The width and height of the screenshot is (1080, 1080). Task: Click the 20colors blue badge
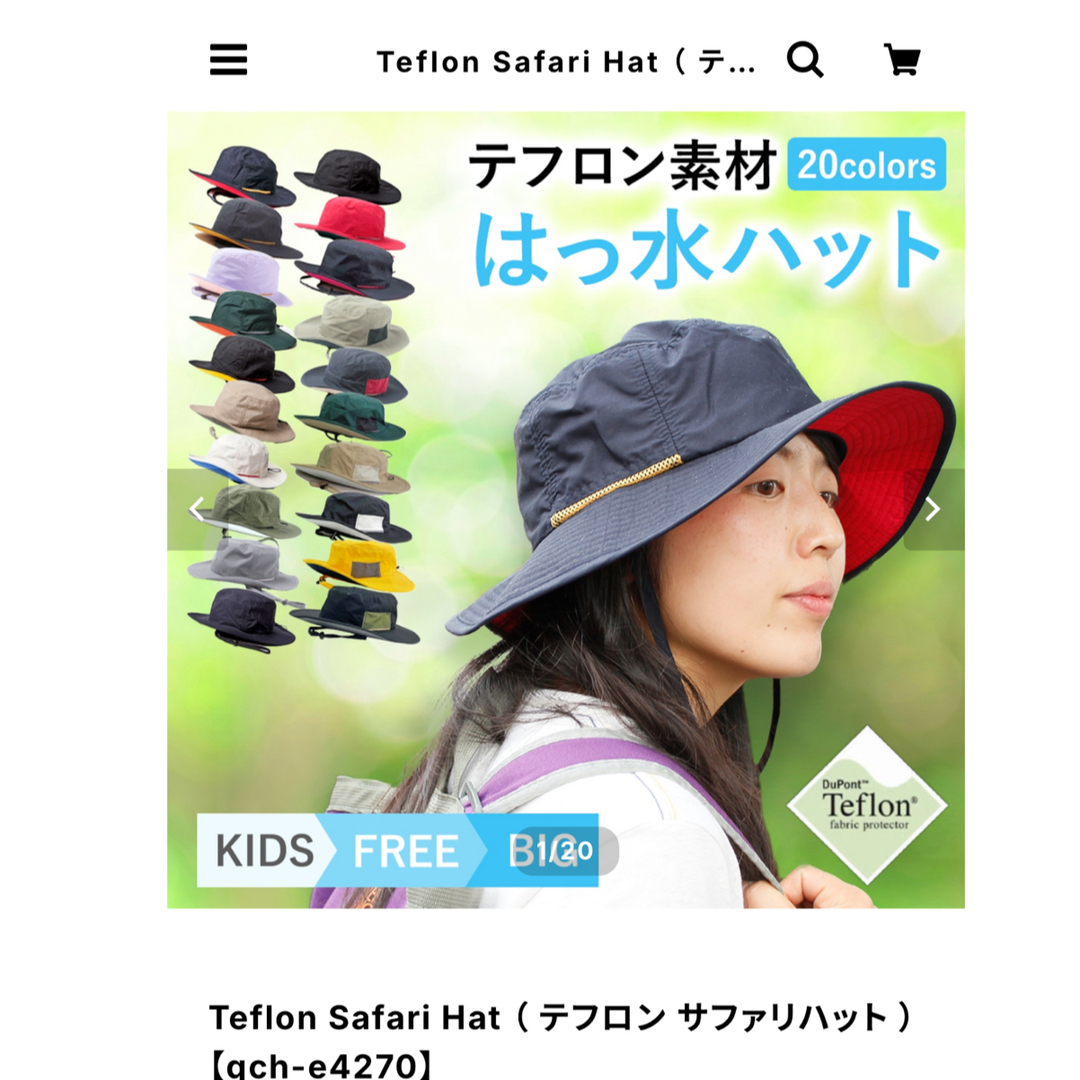(x=866, y=165)
